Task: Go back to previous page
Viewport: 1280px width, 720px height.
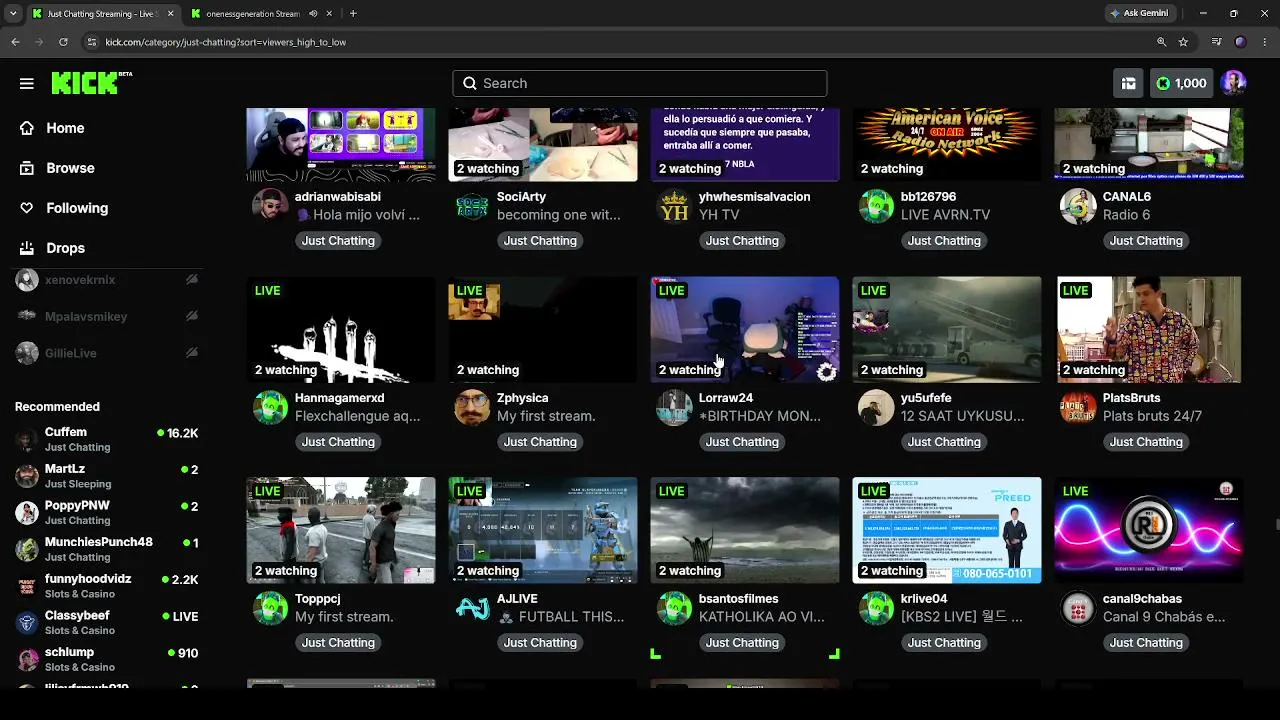Action: 15,42
